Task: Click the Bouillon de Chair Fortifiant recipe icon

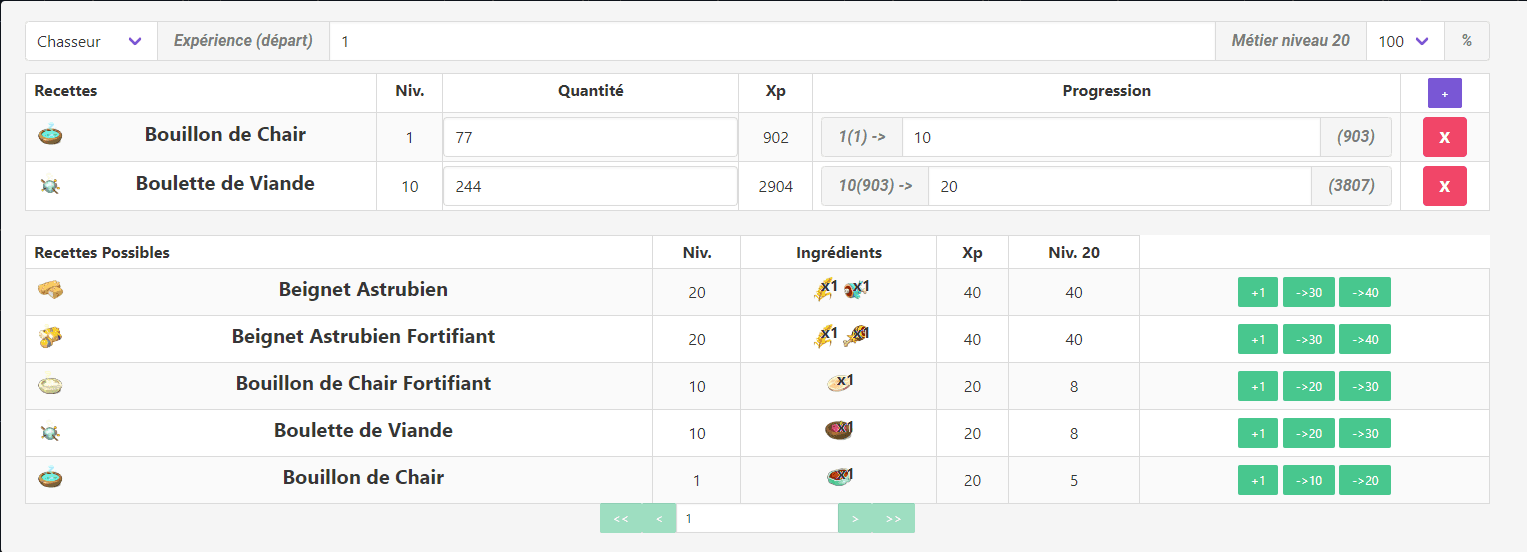Action: click(50, 384)
